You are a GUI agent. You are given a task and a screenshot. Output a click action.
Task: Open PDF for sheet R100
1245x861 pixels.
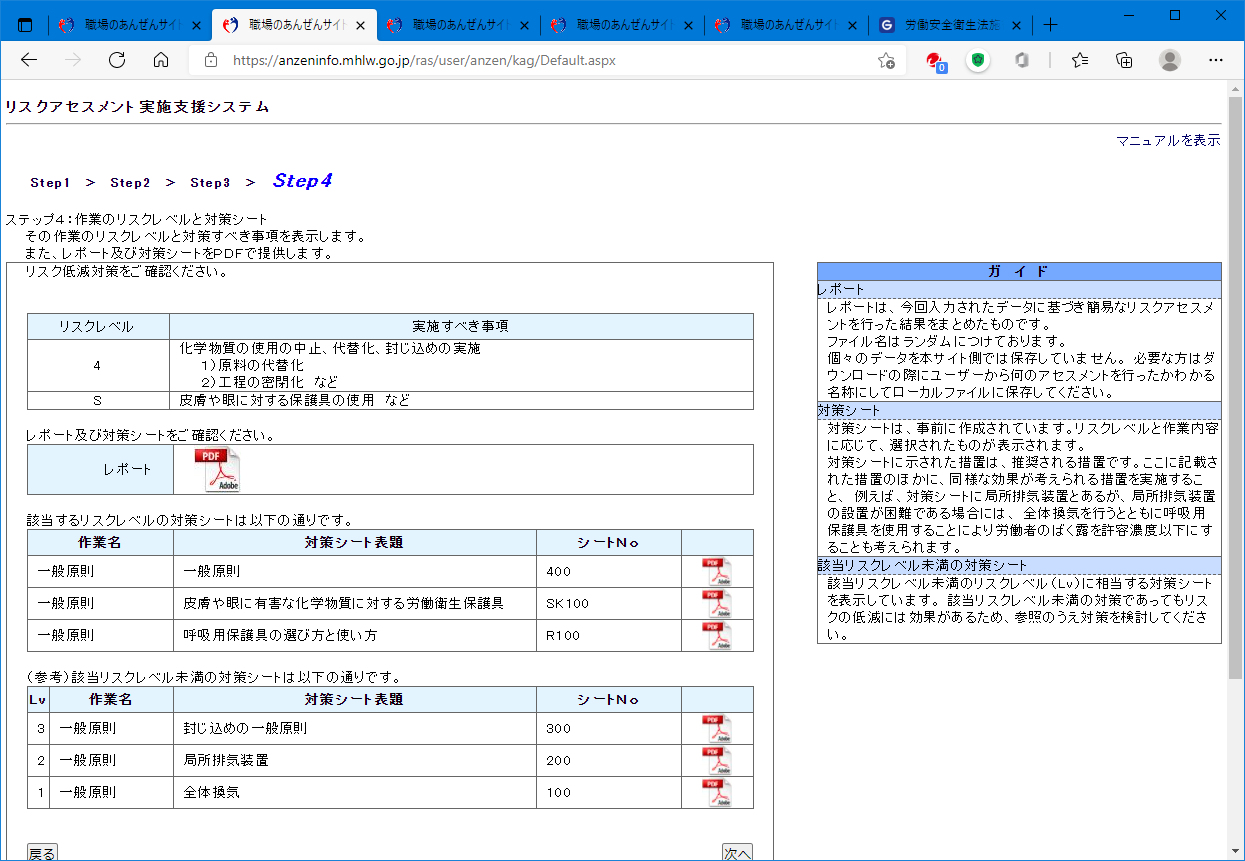(716, 636)
